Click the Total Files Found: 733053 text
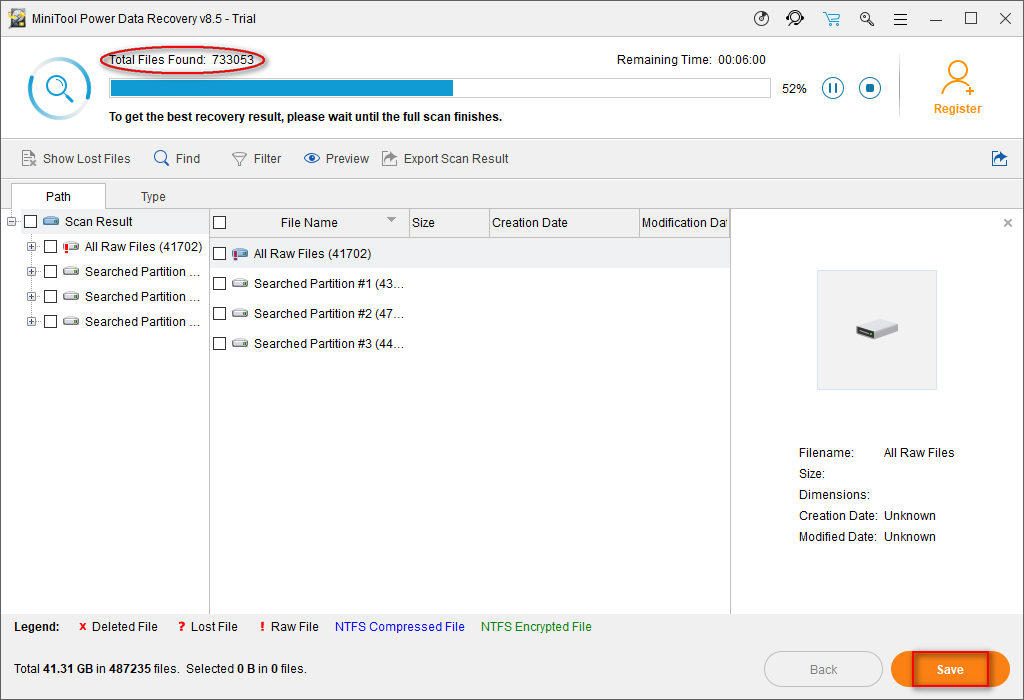 [182, 60]
